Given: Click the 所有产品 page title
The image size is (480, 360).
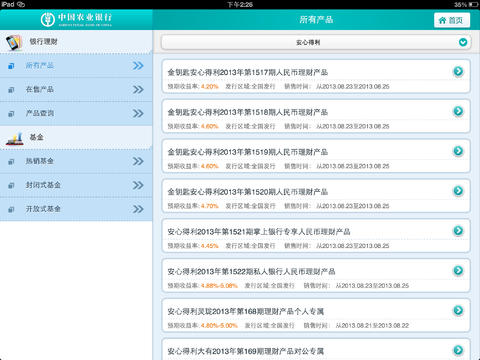Looking at the screenshot, I should click(x=316, y=20).
